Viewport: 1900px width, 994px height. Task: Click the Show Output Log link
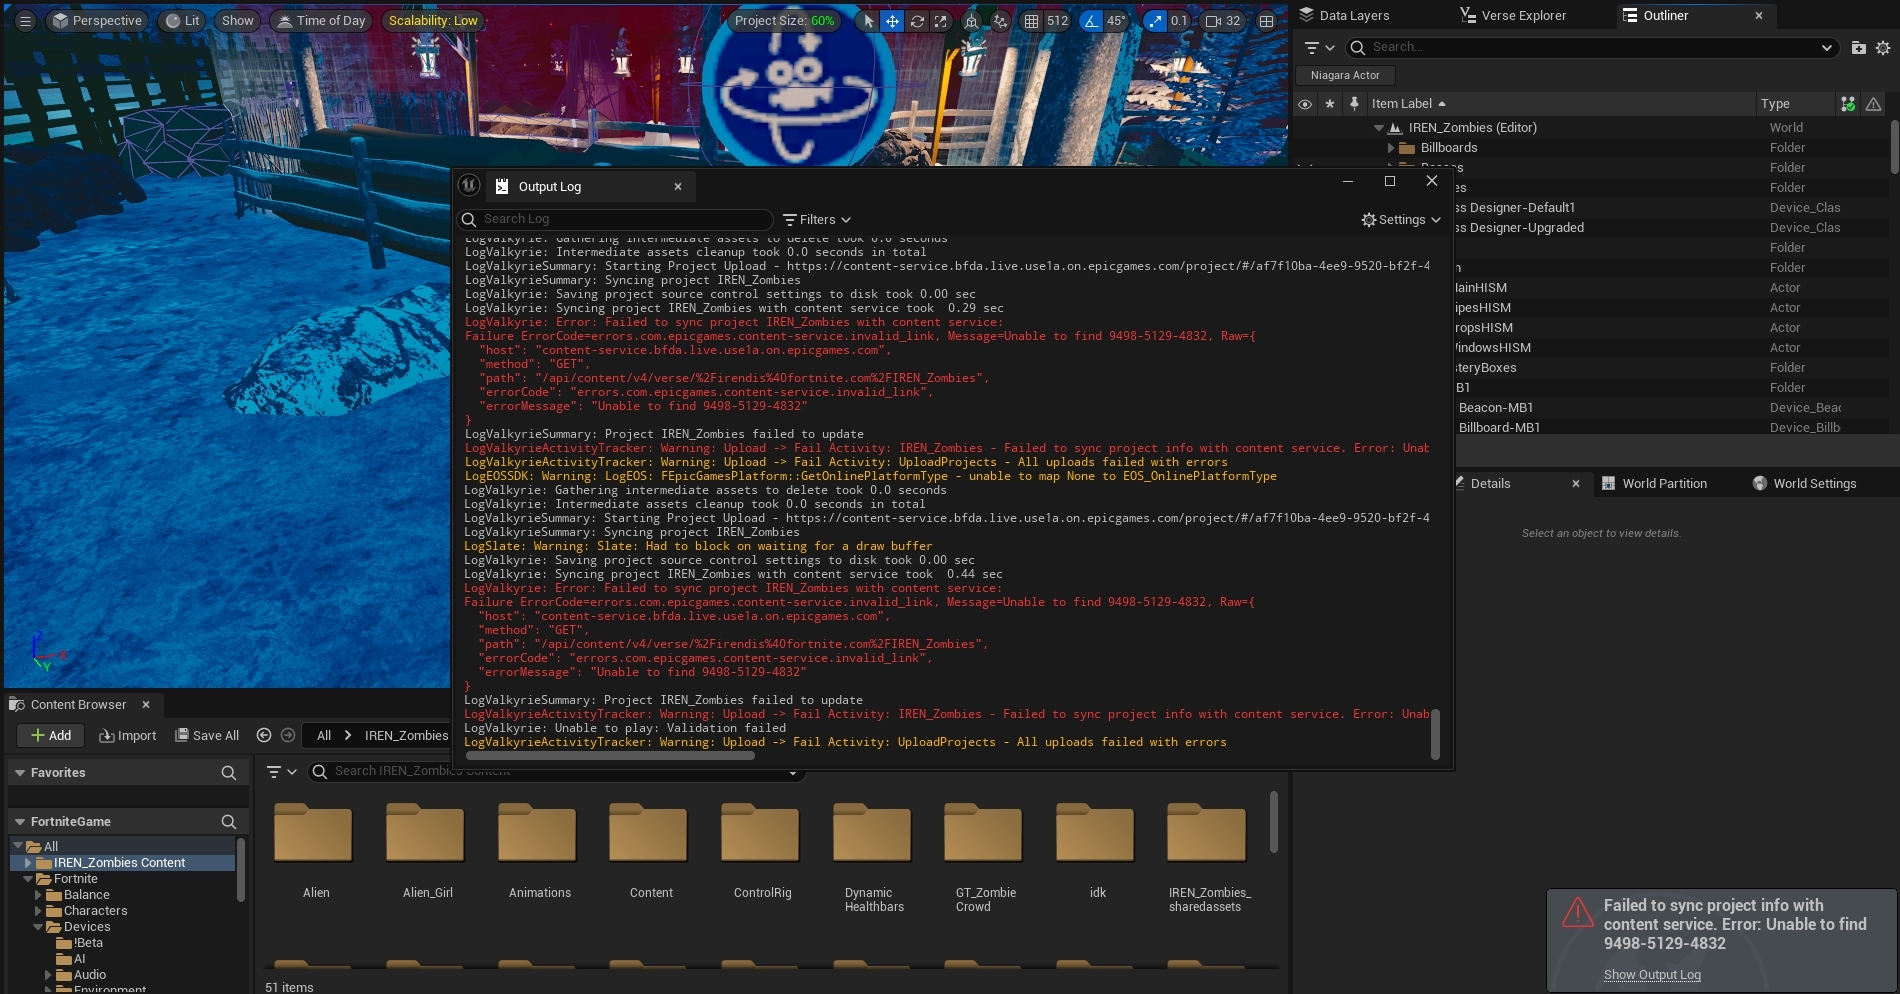[1652, 975]
